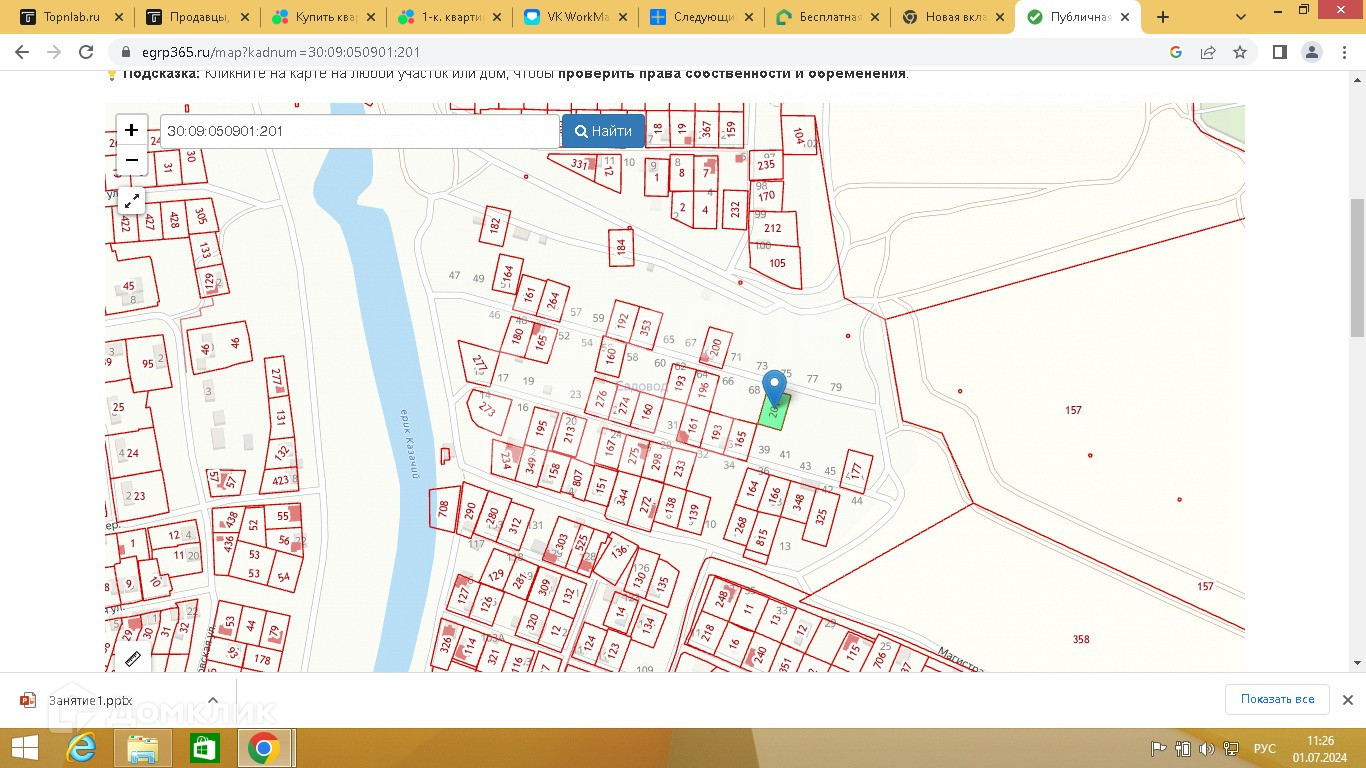Viewport: 1366px width, 768px height.
Task: Switch to the Topnlab.ru tab
Action: tap(72, 17)
